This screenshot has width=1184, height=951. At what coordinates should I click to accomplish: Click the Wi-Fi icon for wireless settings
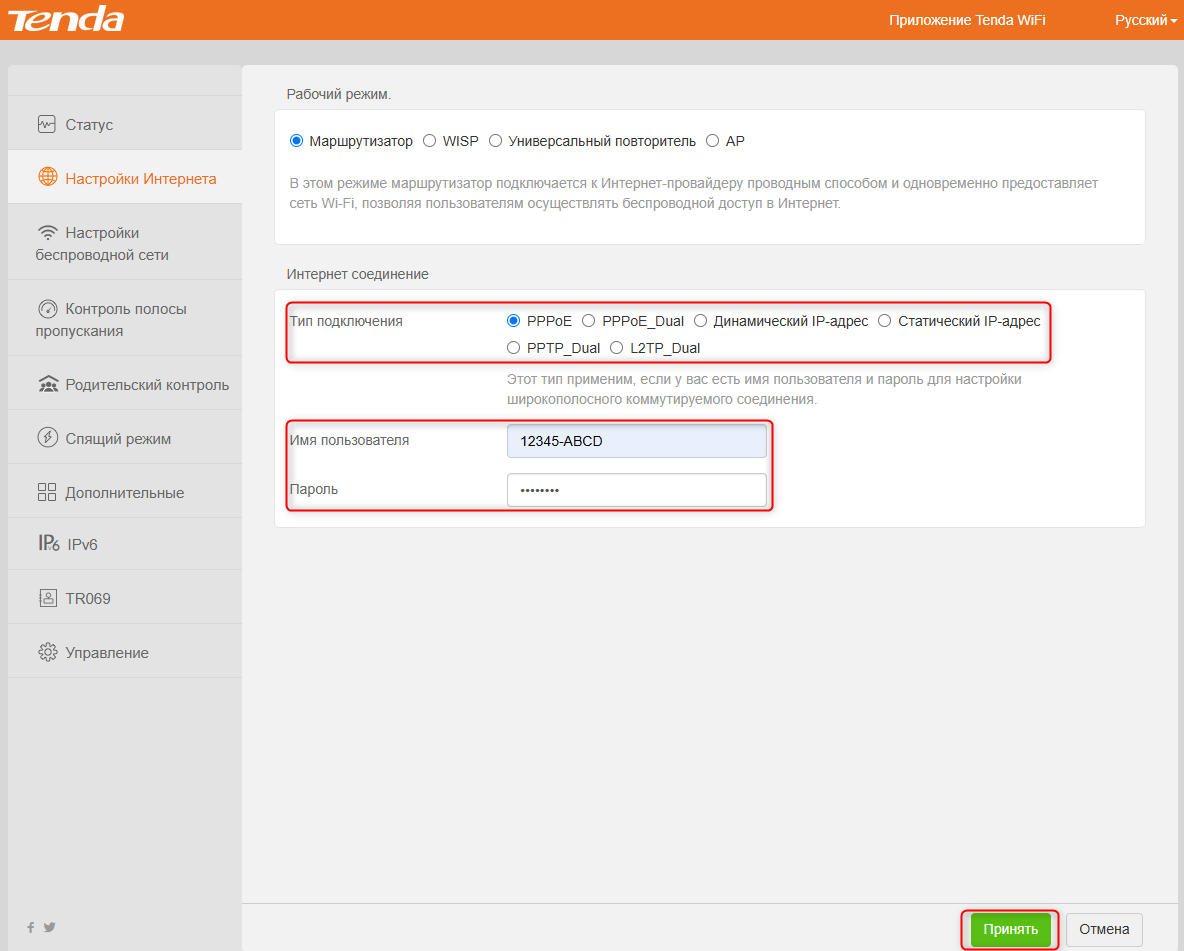[x=47, y=233]
